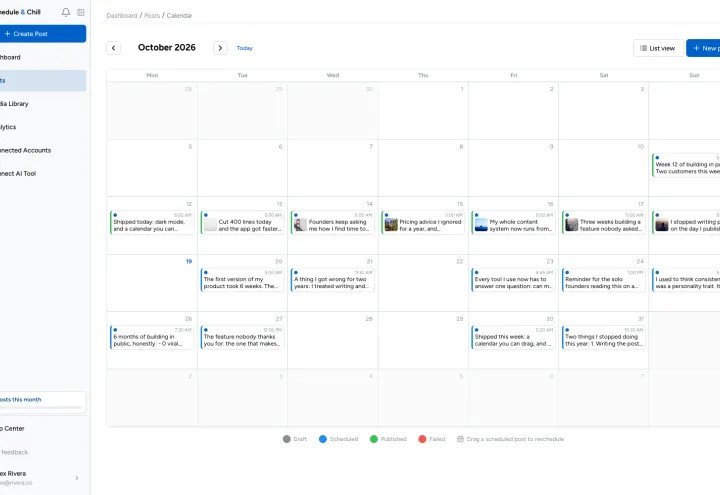Open 'Cut 400 lines today' post
The height and width of the screenshot is (495, 720).
click(x=242, y=222)
